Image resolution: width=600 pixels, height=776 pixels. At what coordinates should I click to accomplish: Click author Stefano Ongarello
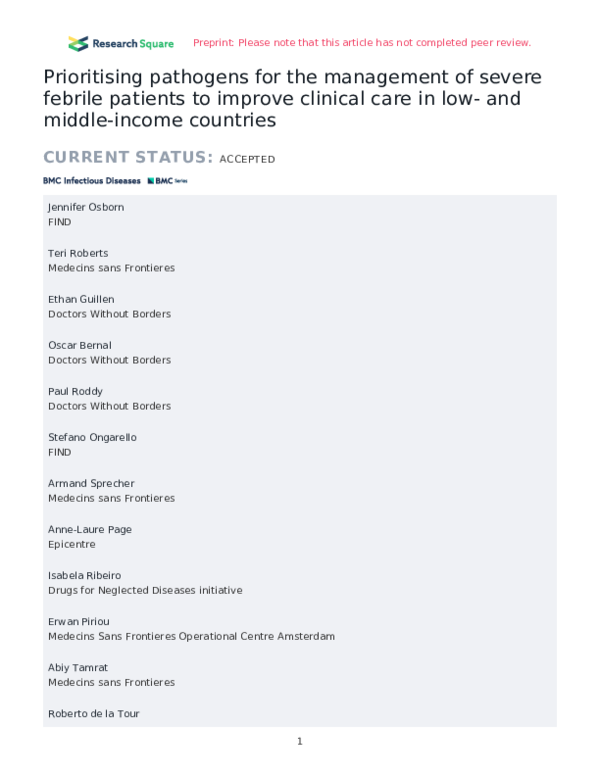click(x=92, y=437)
